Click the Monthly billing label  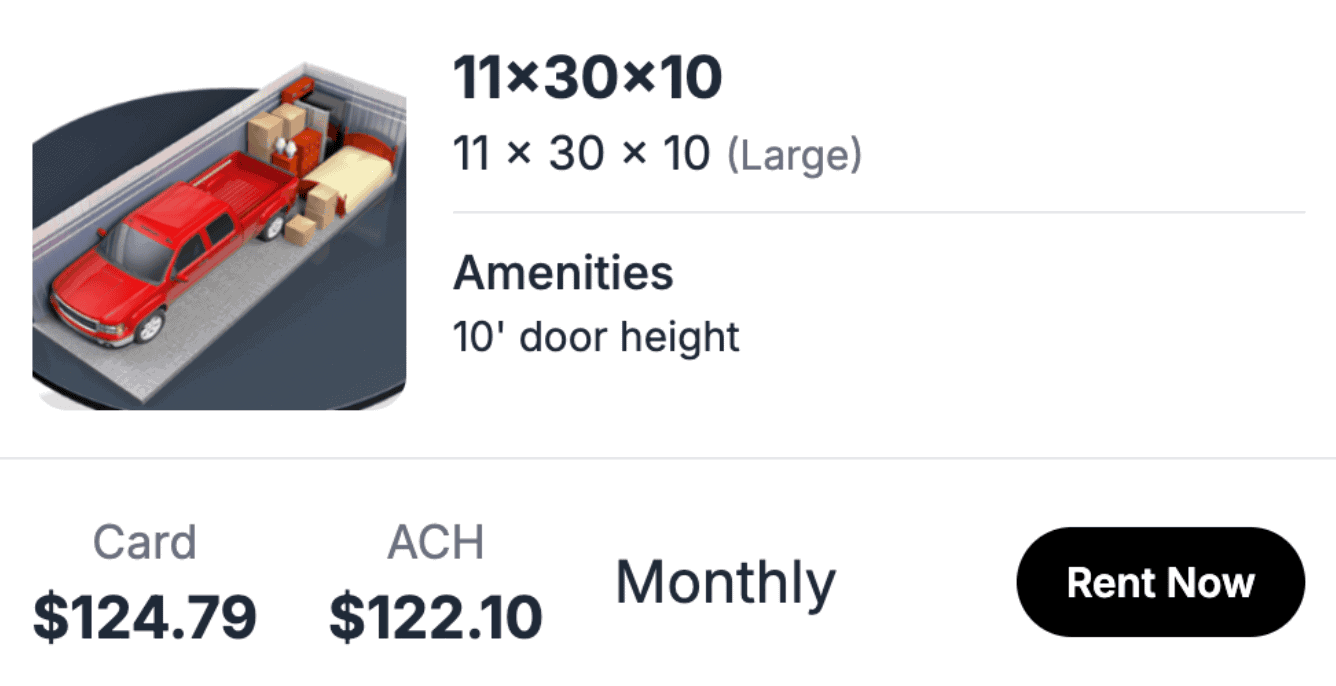(x=725, y=582)
